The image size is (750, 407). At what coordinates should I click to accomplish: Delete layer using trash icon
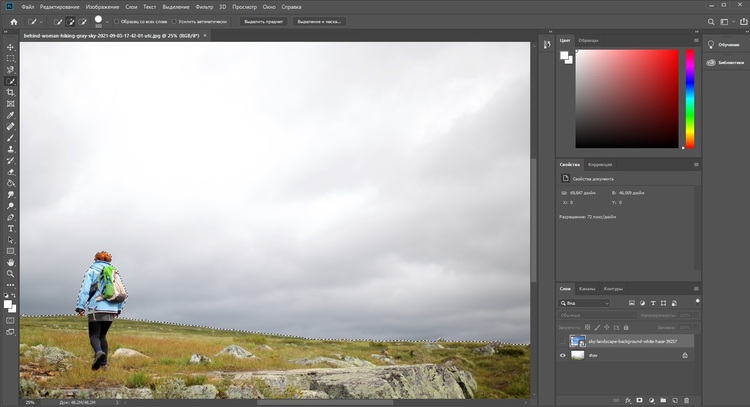pyautogui.click(x=687, y=399)
